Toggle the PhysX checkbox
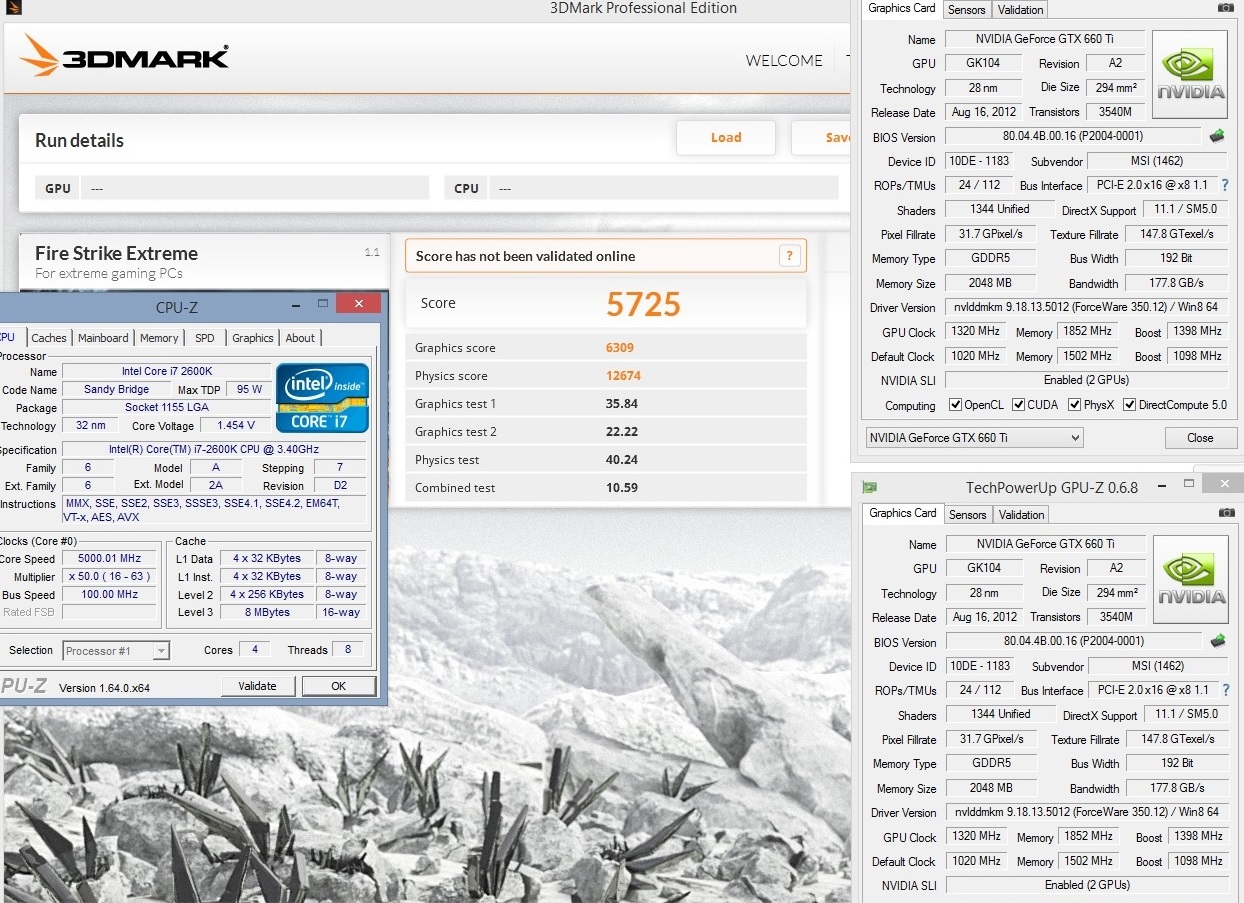Viewport: 1244px width, 903px height. [x=1074, y=405]
